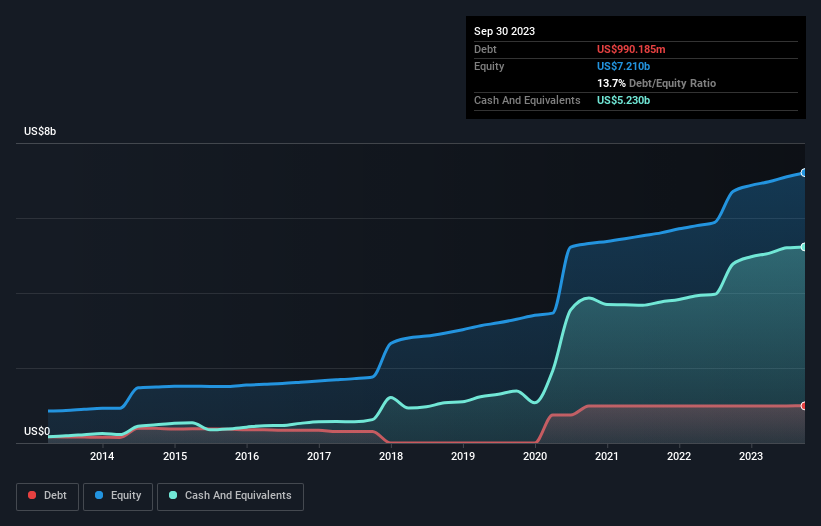Image resolution: width=821 pixels, height=526 pixels.
Task: Select the teal Cash endpoint marker
Action: 804,247
